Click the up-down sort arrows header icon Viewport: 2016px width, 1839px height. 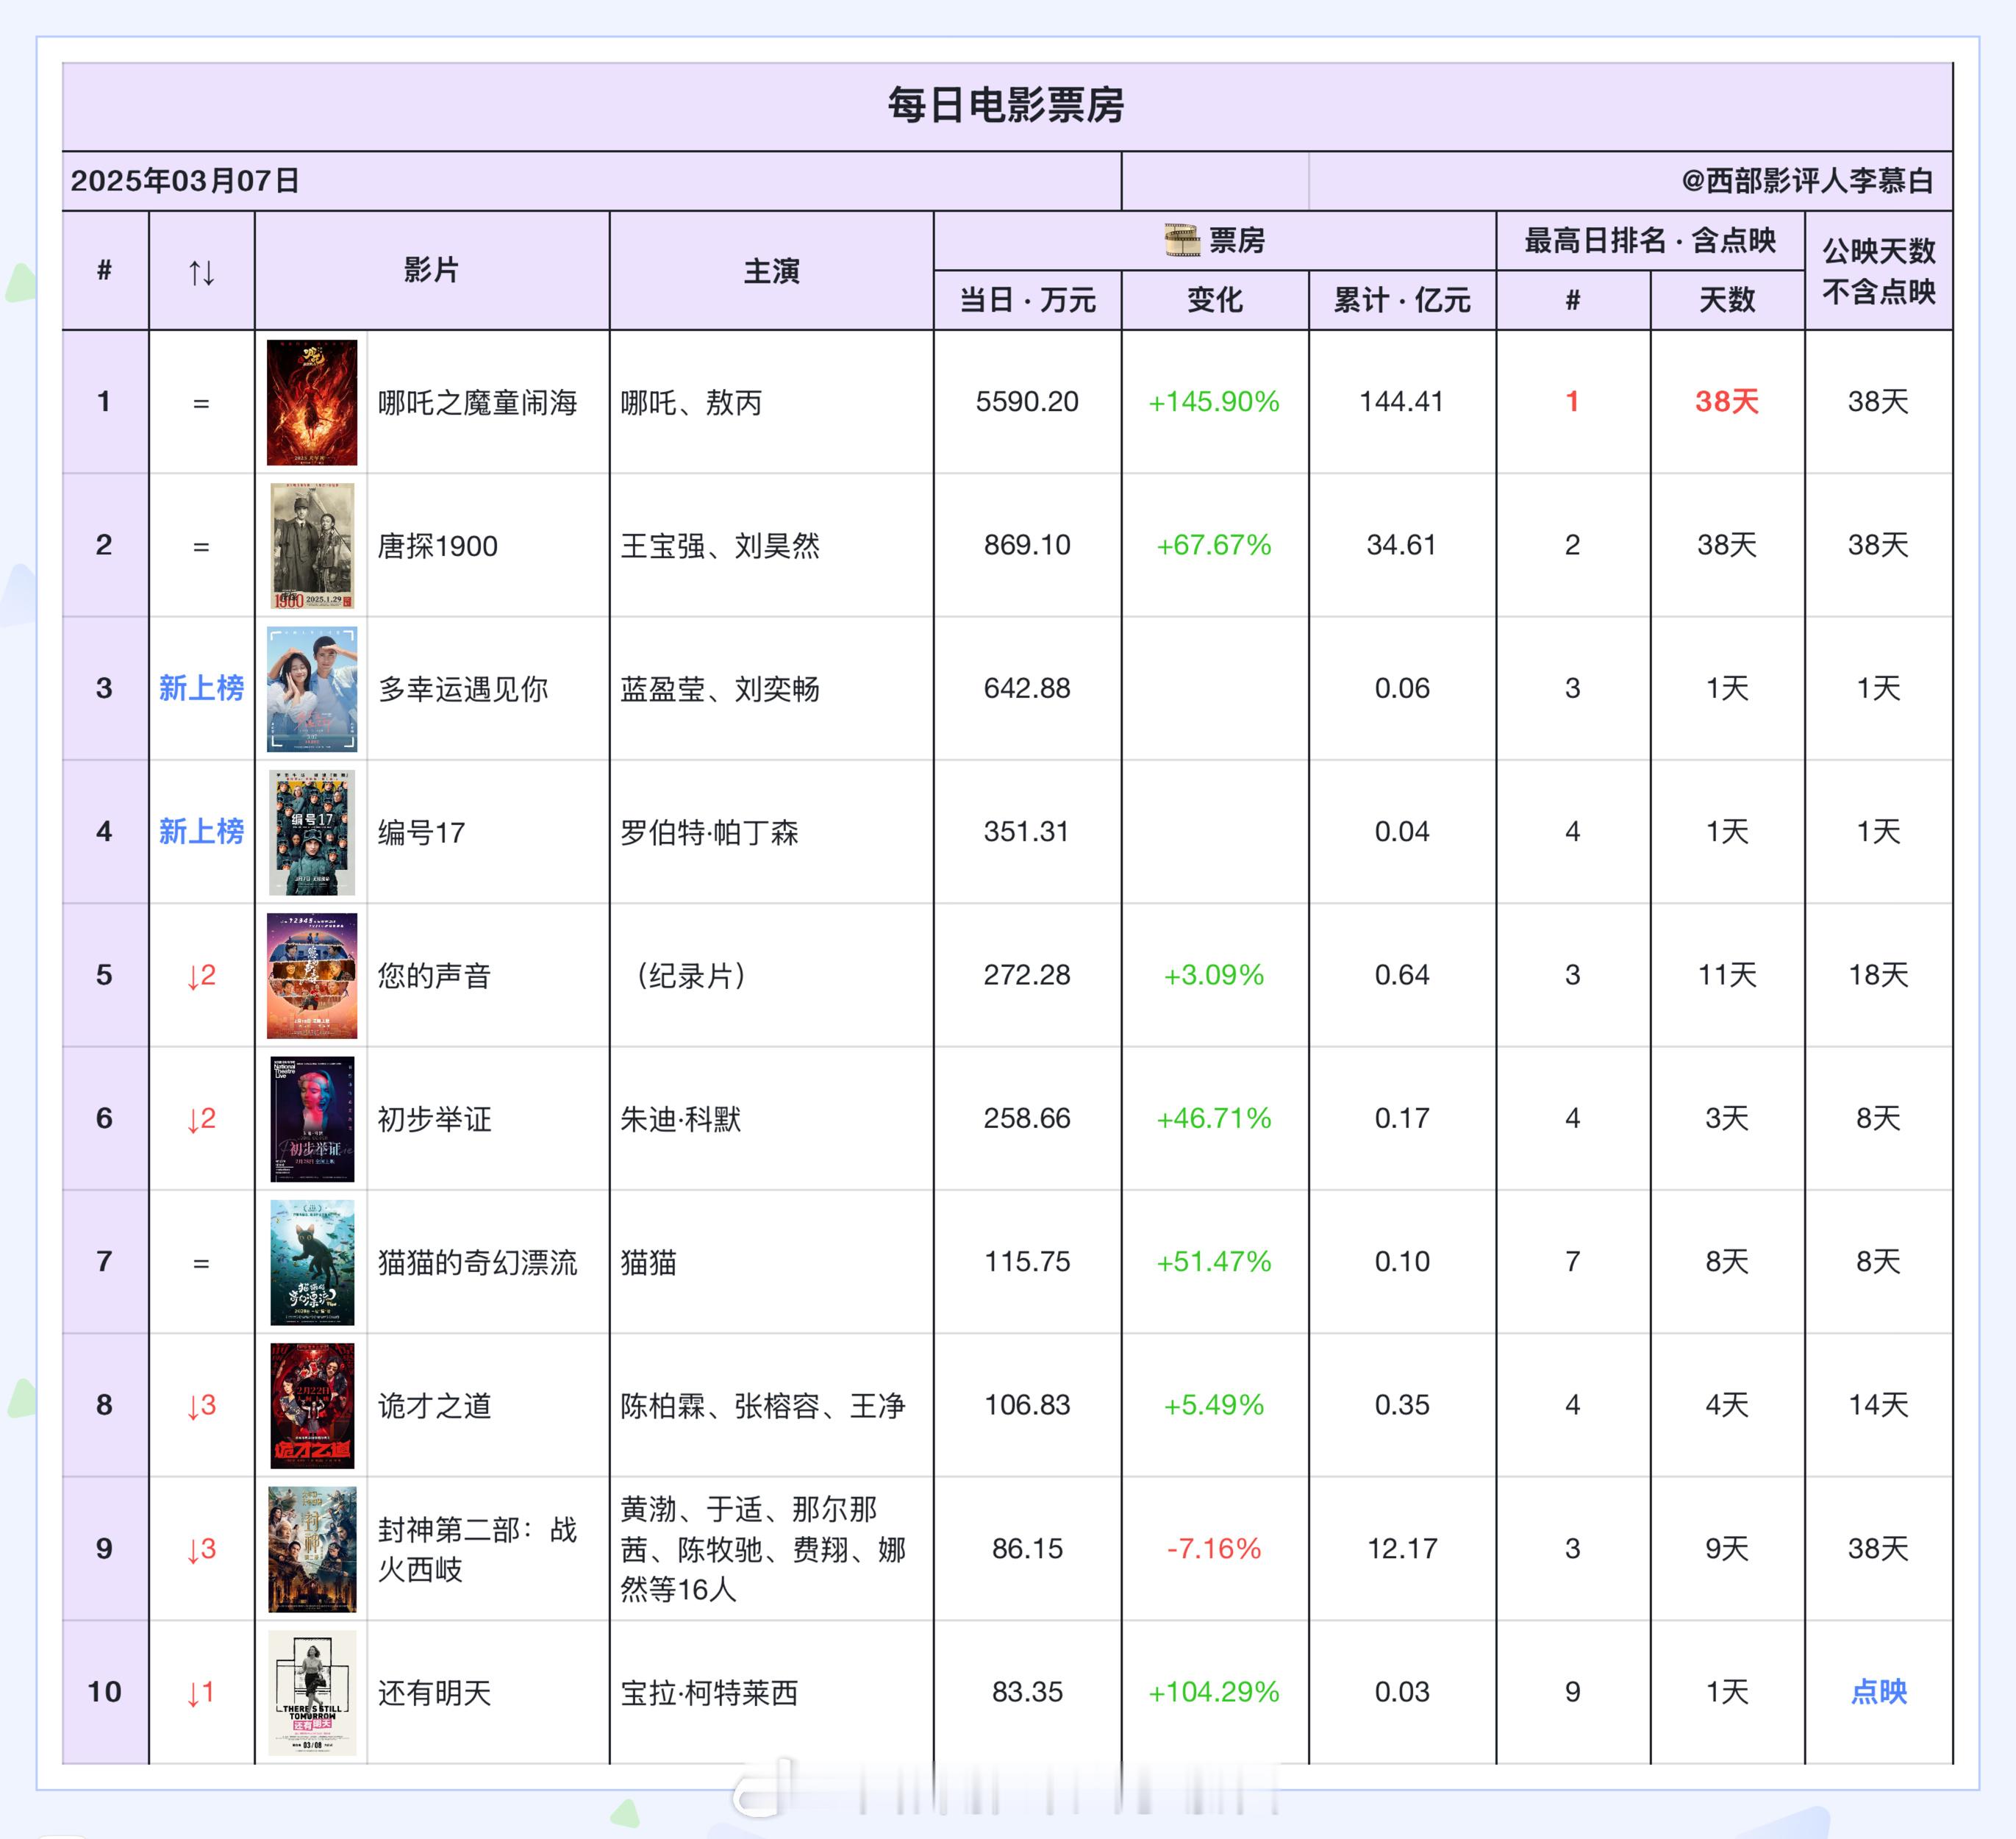click(202, 271)
